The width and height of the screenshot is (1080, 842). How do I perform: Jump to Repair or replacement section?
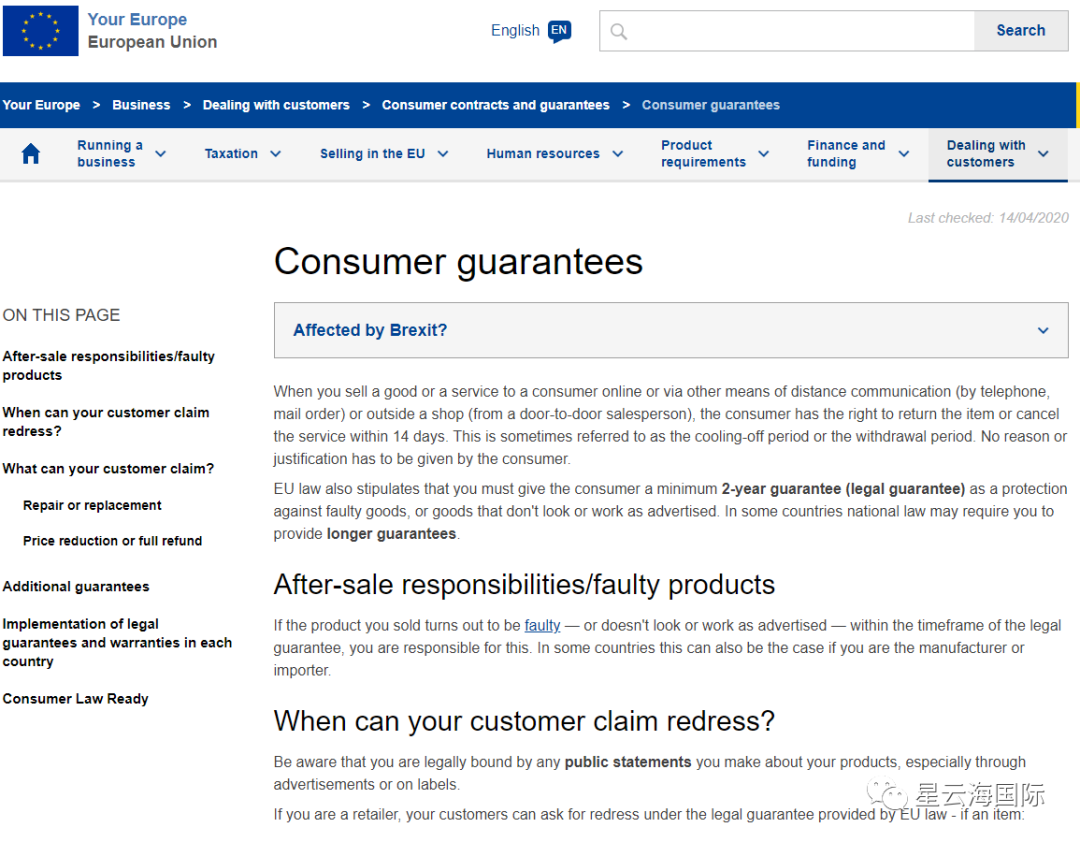(x=92, y=506)
